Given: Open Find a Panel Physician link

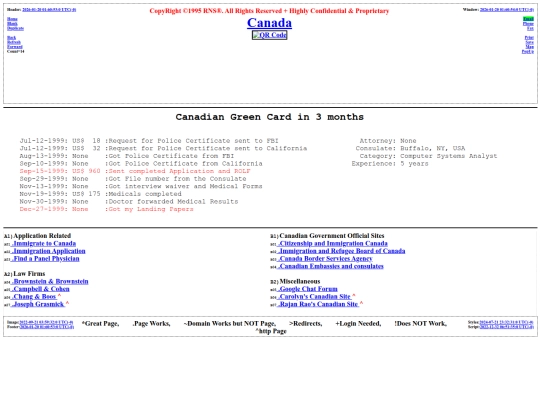Looking at the screenshot, I should 45,259.
